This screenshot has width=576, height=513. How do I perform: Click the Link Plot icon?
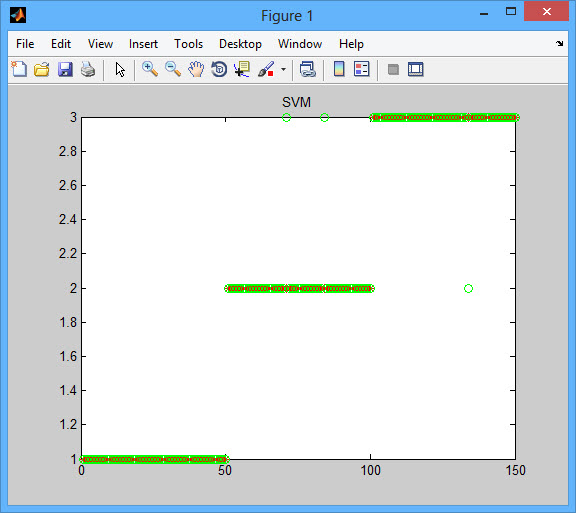pos(307,69)
